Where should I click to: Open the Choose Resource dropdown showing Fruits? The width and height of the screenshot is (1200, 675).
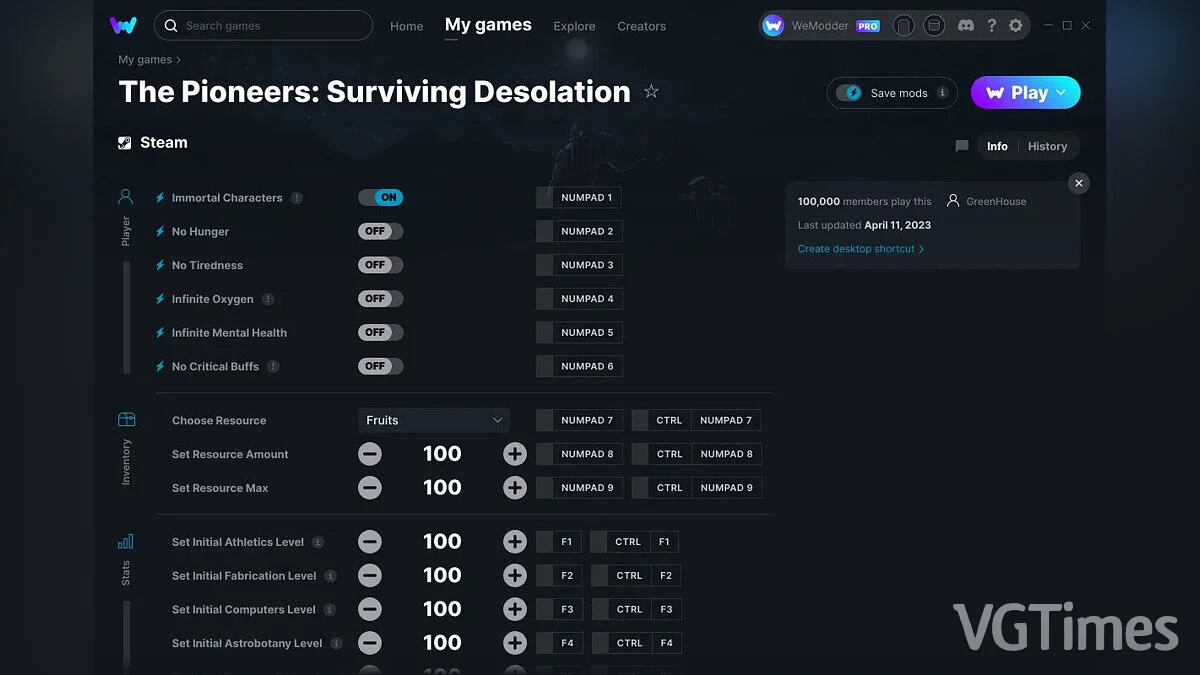pyautogui.click(x=433, y=420)
